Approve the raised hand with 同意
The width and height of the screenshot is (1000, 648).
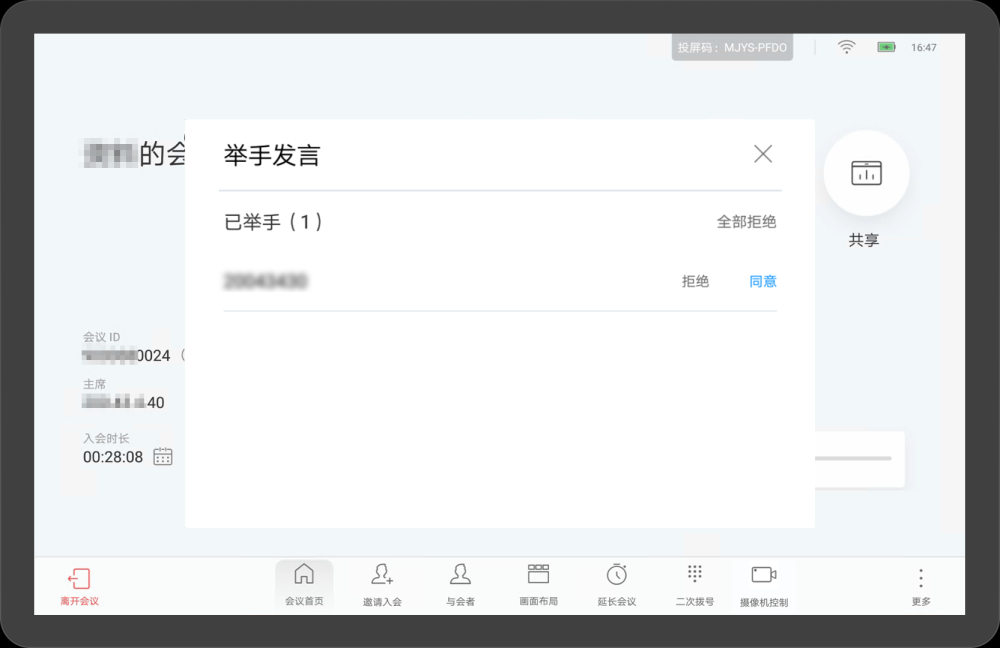coord(763,281)
